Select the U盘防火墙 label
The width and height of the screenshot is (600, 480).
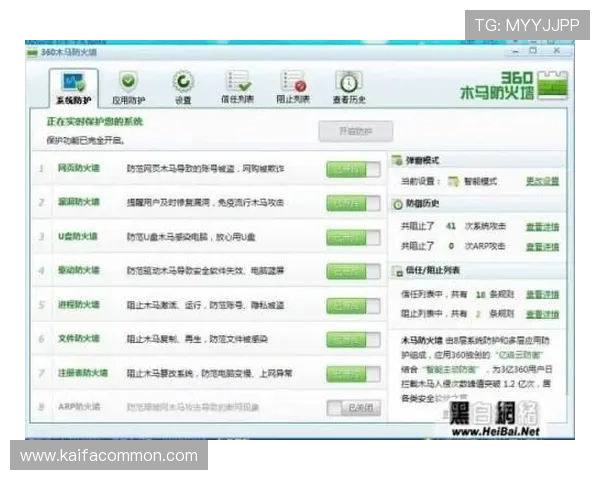[x=78, y=236]
